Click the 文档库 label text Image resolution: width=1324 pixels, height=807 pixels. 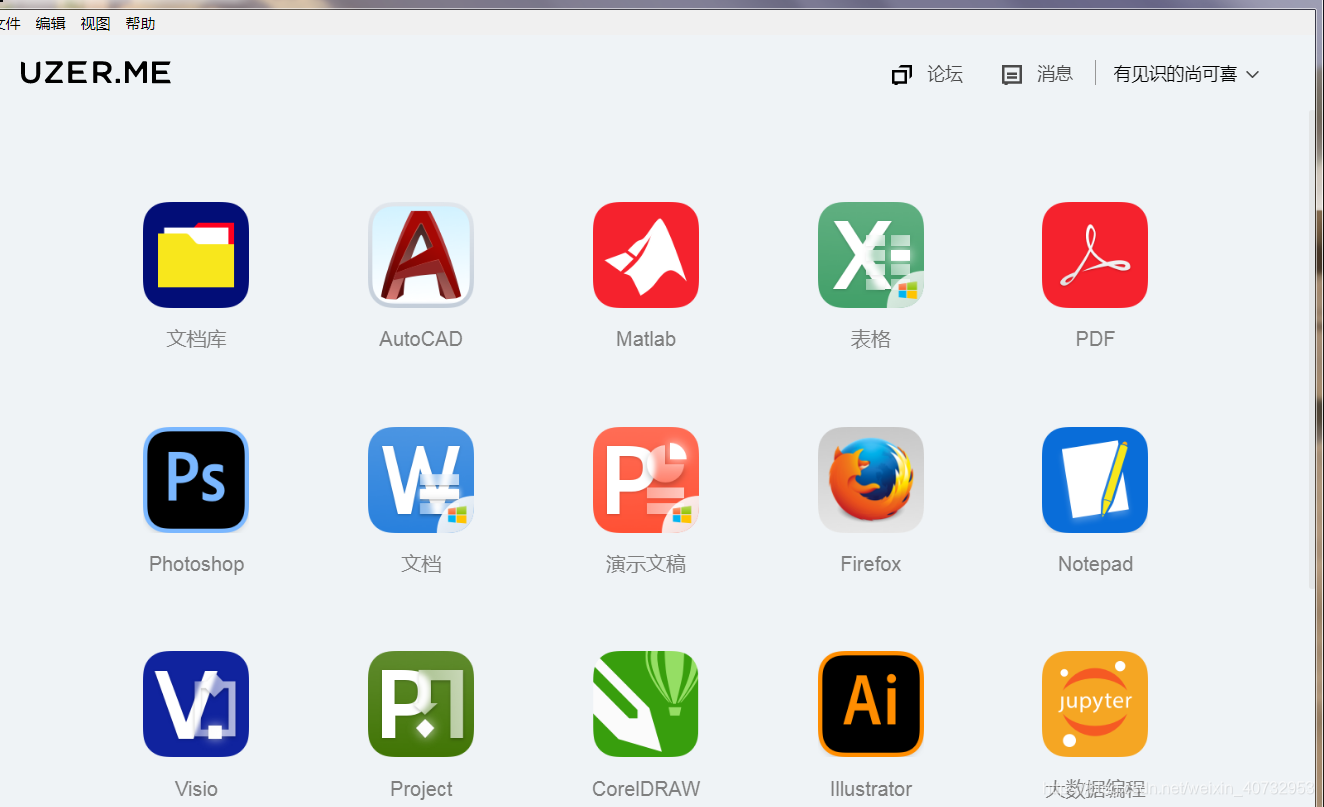(196, 339)
